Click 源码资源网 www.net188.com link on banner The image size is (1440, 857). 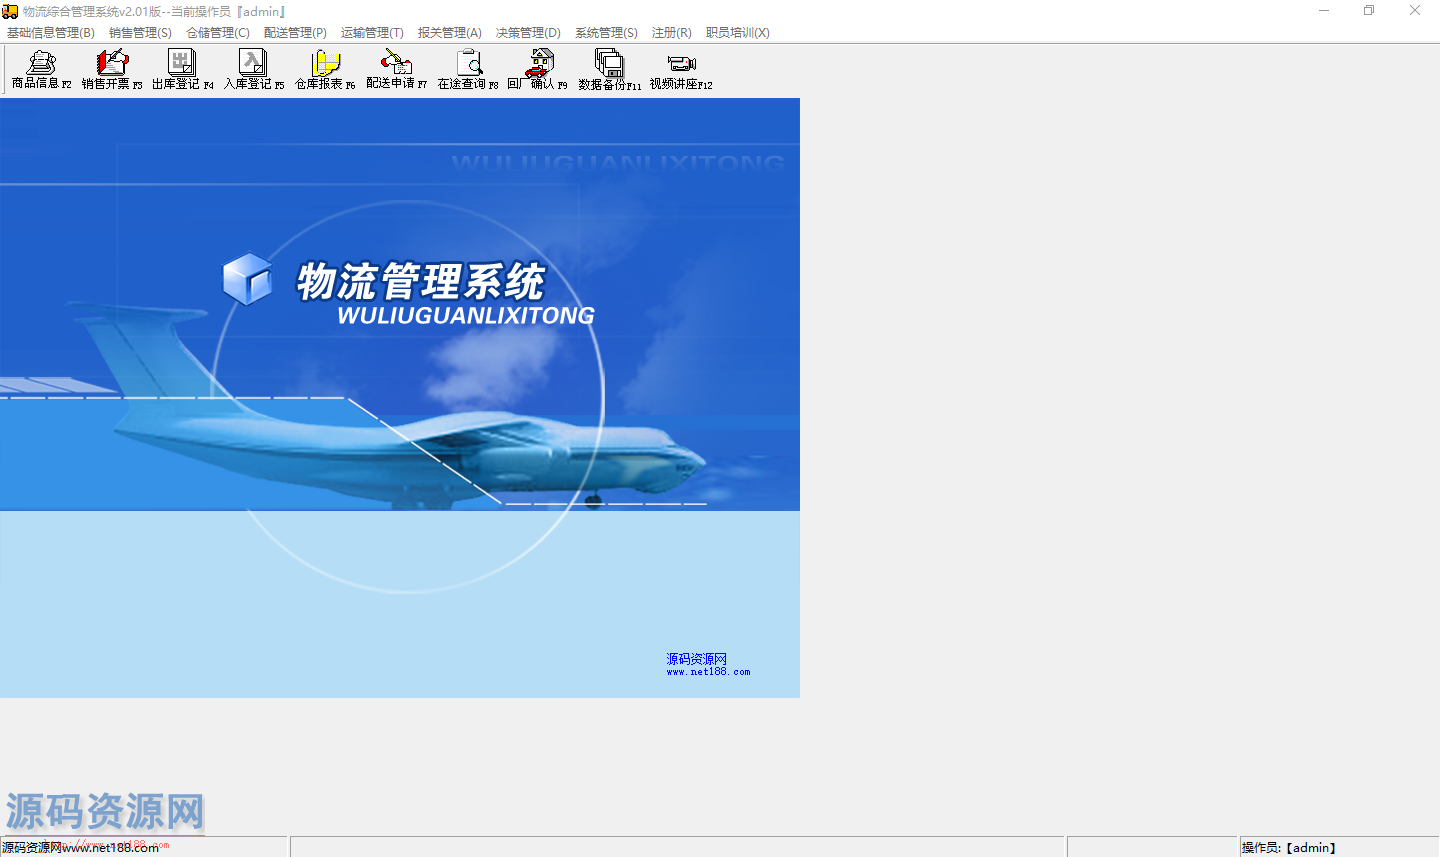tap(708, 665)
